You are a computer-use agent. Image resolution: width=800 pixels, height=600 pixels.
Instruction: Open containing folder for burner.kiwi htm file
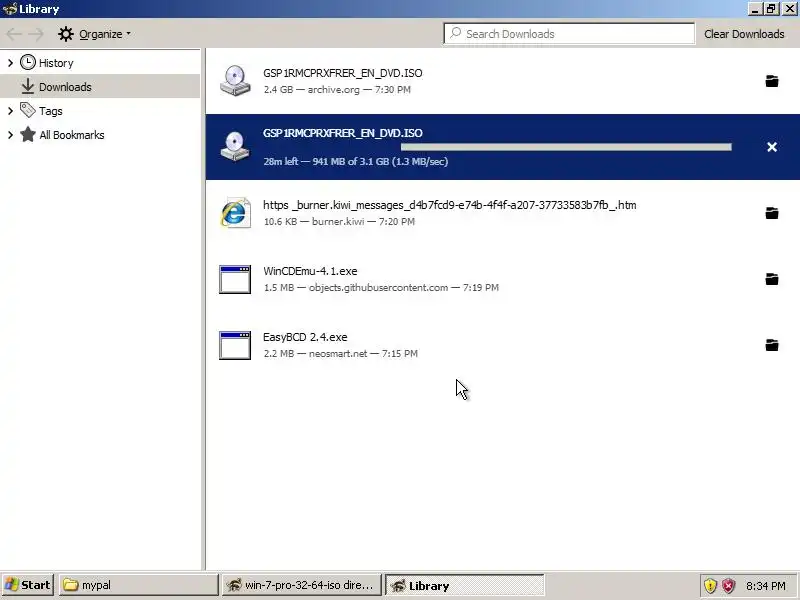pyautogui.click(x=772, y=213)
